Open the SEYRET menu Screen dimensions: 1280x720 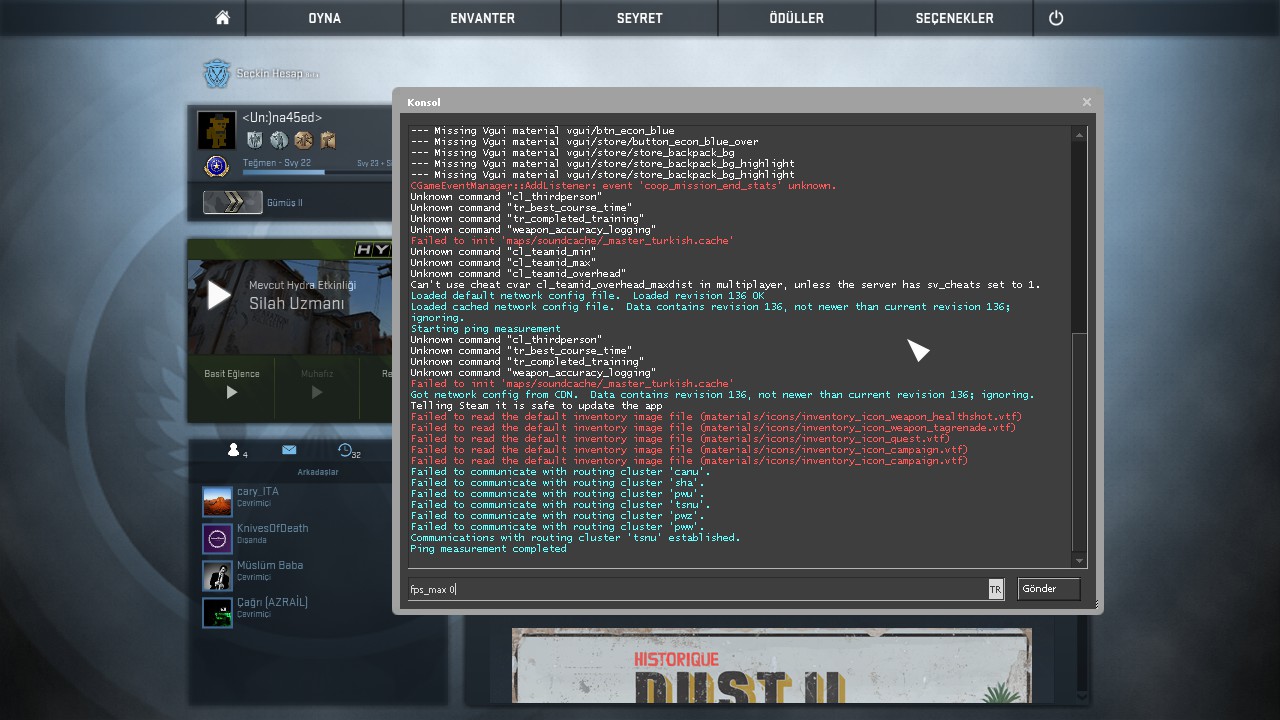point(640,18)
